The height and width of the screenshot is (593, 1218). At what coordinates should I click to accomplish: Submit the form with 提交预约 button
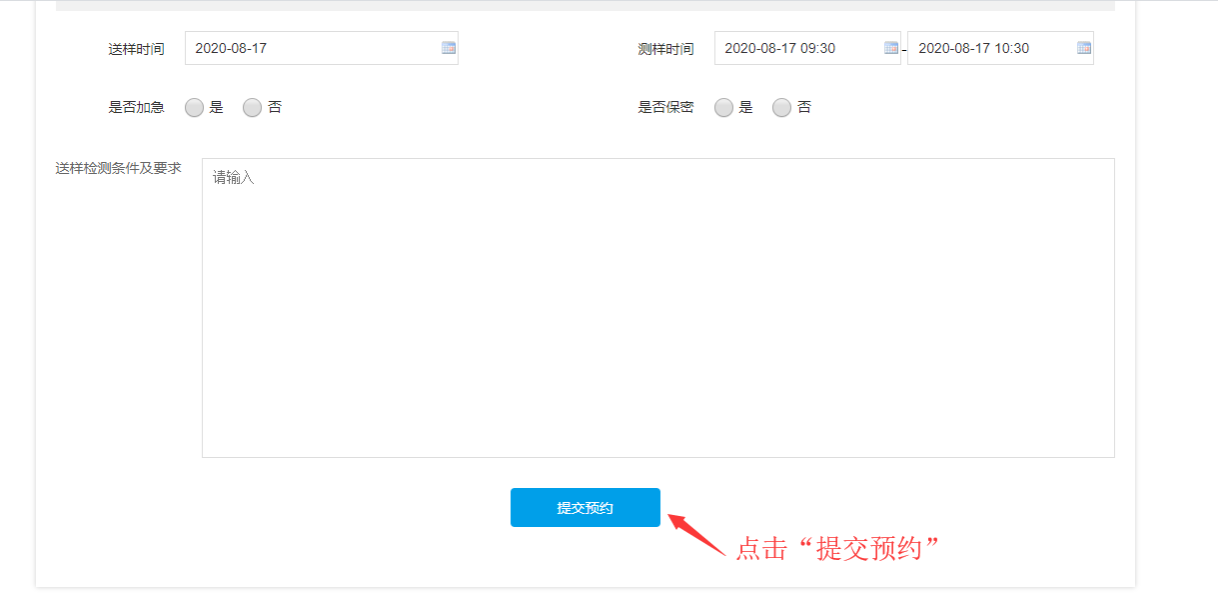pyautogui.click(x=585, y=508)
